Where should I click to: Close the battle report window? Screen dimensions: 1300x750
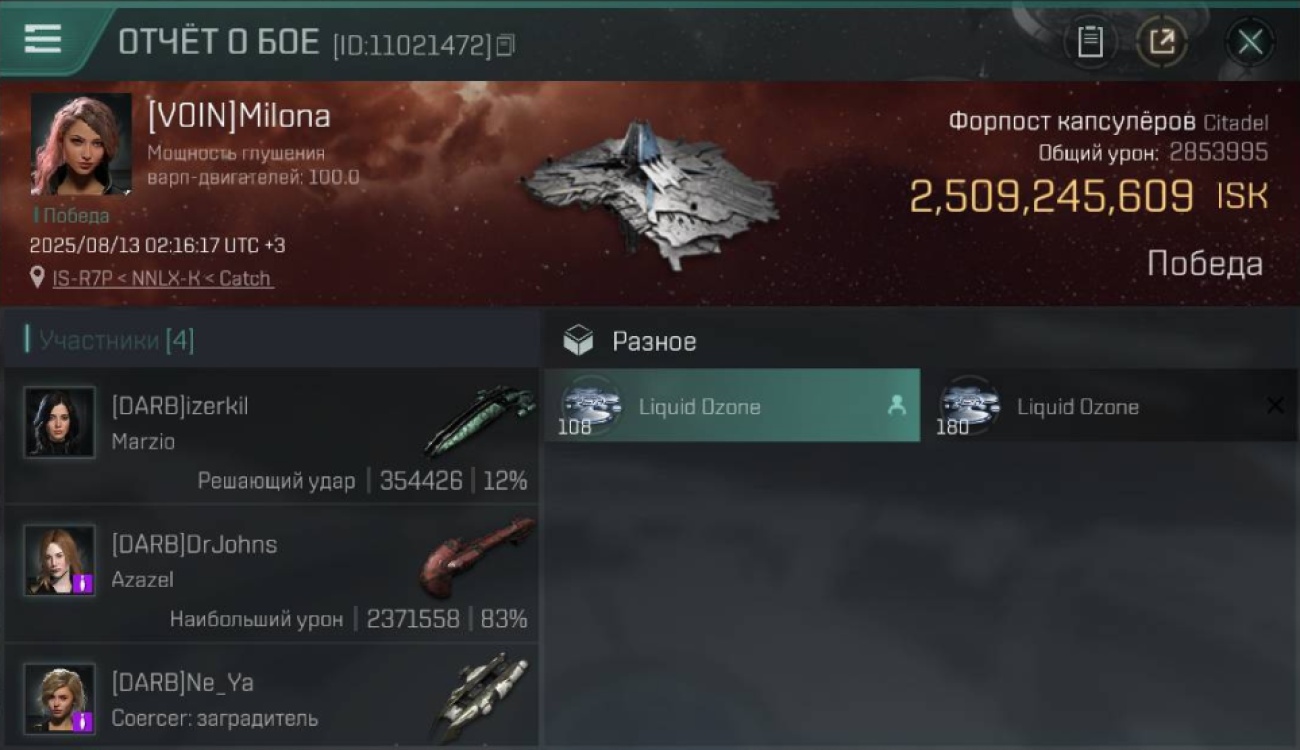click(x=1250, y=42)
